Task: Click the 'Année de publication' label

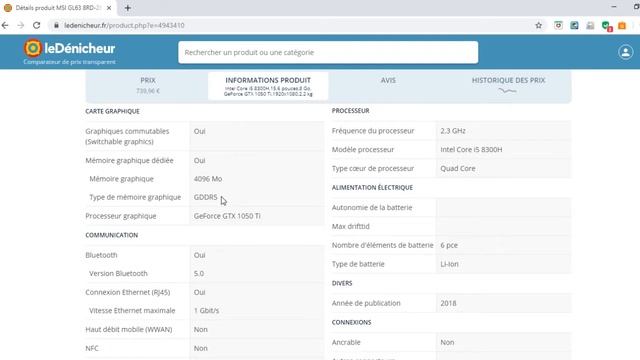Action: (x=366, y=303)
